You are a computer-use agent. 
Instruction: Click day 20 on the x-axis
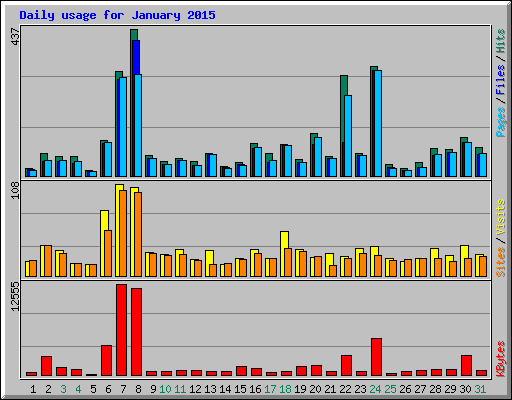(x=315, y=389)
